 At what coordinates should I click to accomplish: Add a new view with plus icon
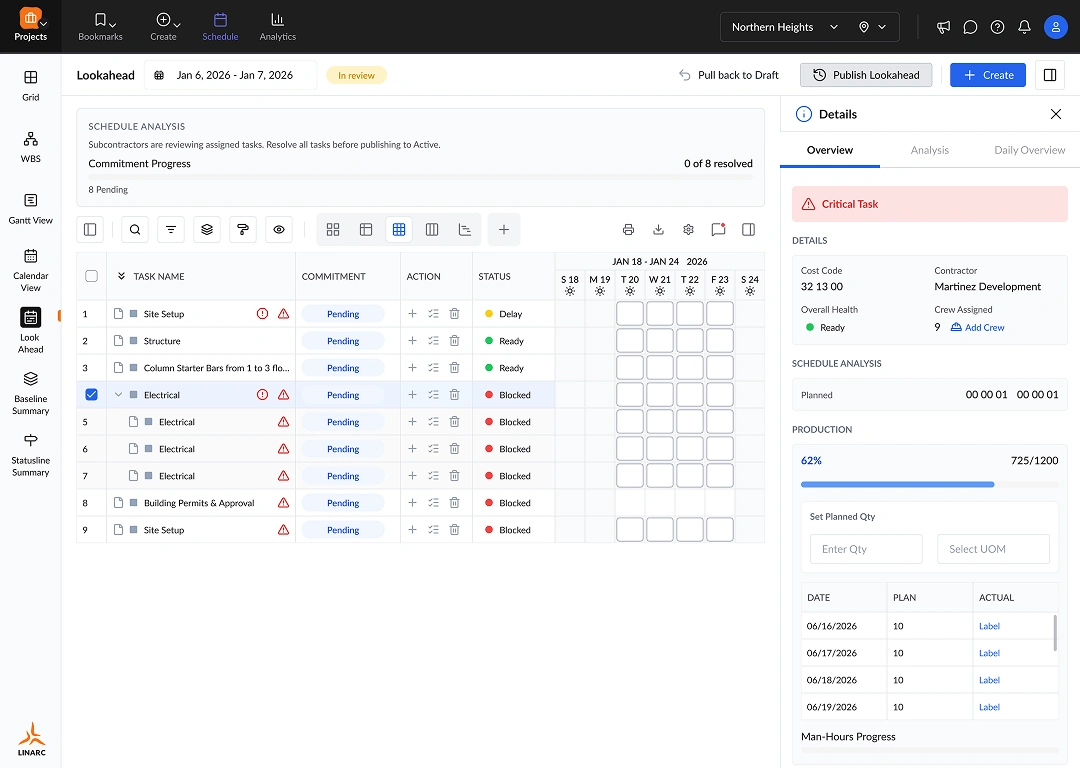coord(504,229)
